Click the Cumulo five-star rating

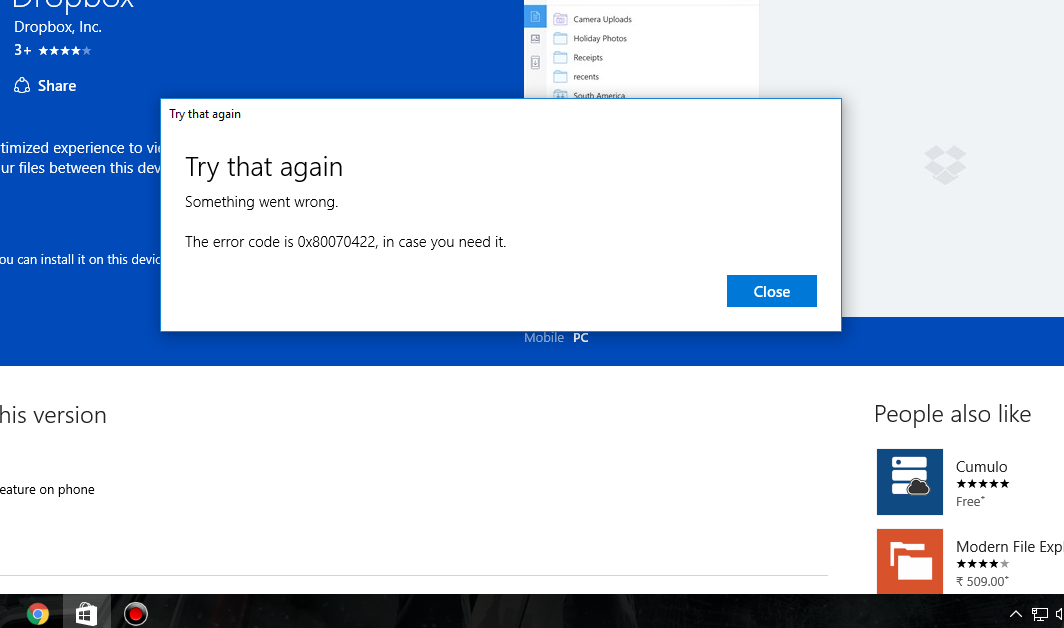pos(983,483)
